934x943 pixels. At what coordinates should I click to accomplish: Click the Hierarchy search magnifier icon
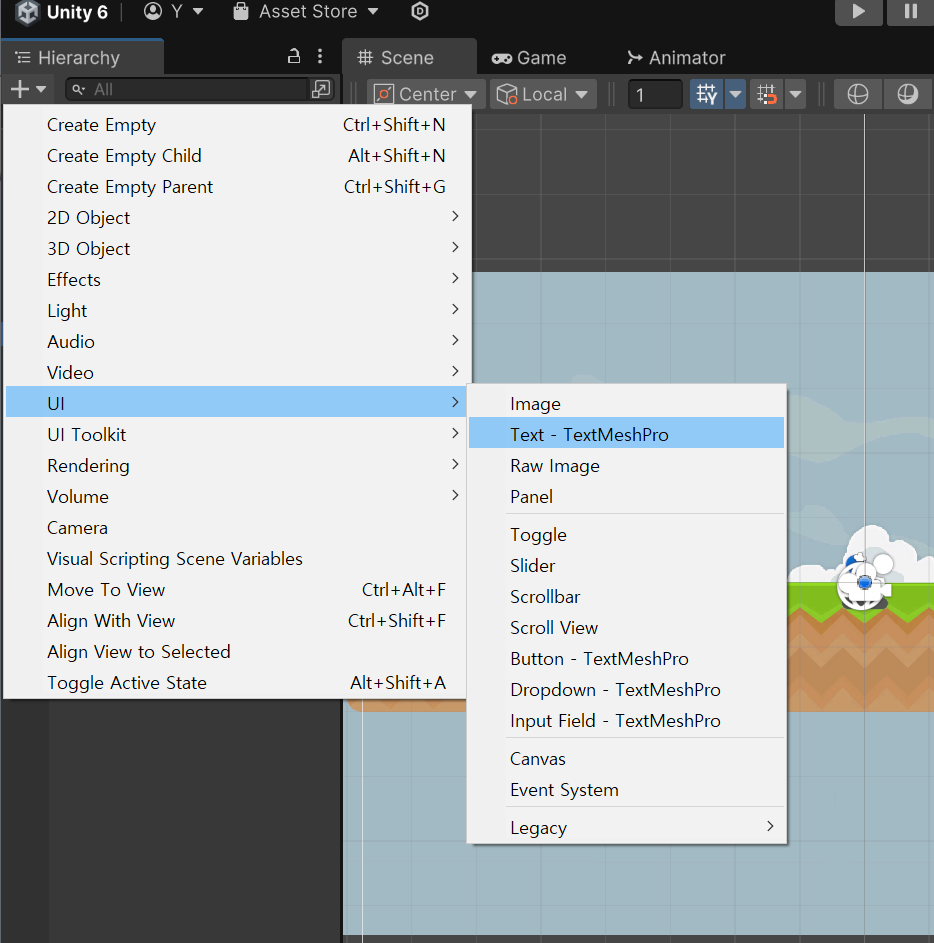pos(78,90)
